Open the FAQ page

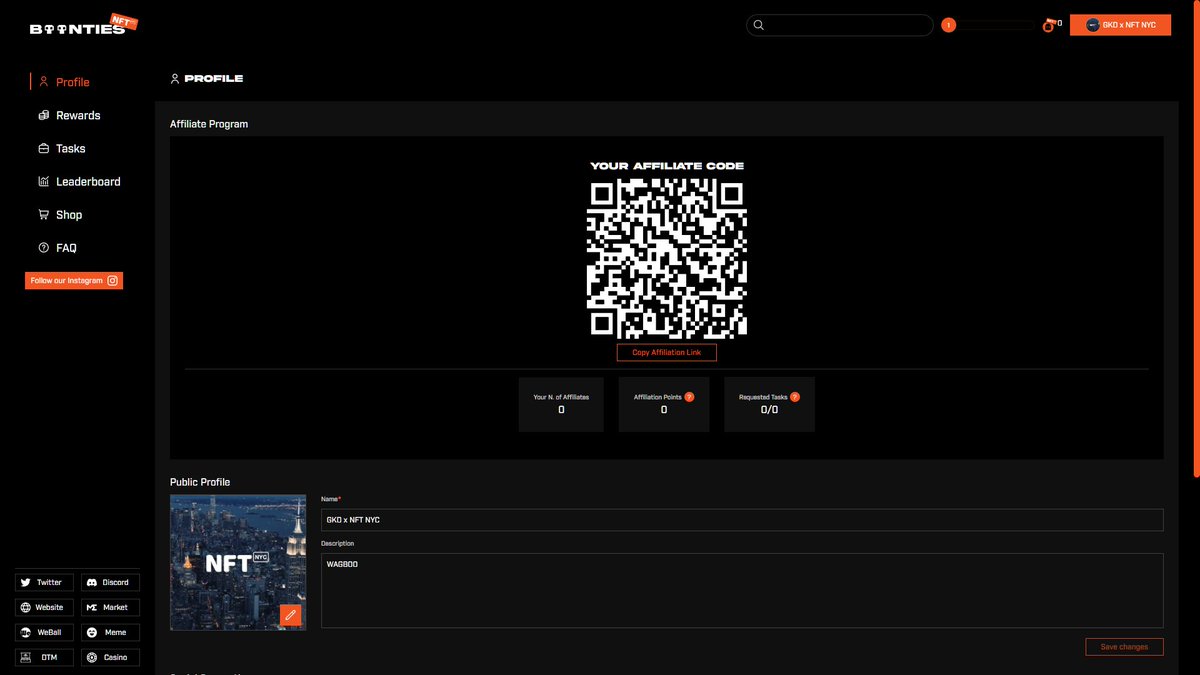click(x=57, y=247)
